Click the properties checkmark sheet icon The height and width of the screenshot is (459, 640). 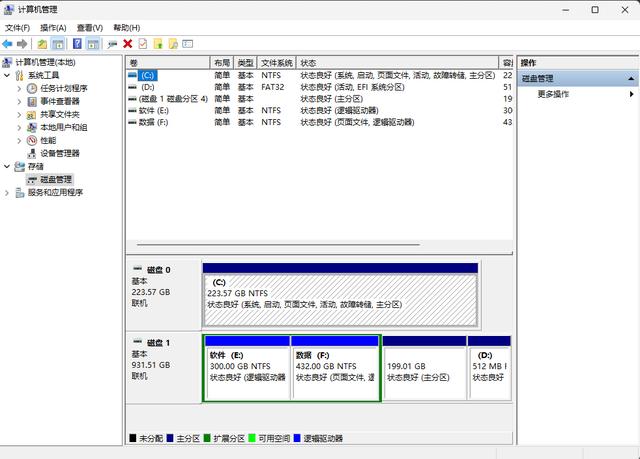[x=142, y=44]
